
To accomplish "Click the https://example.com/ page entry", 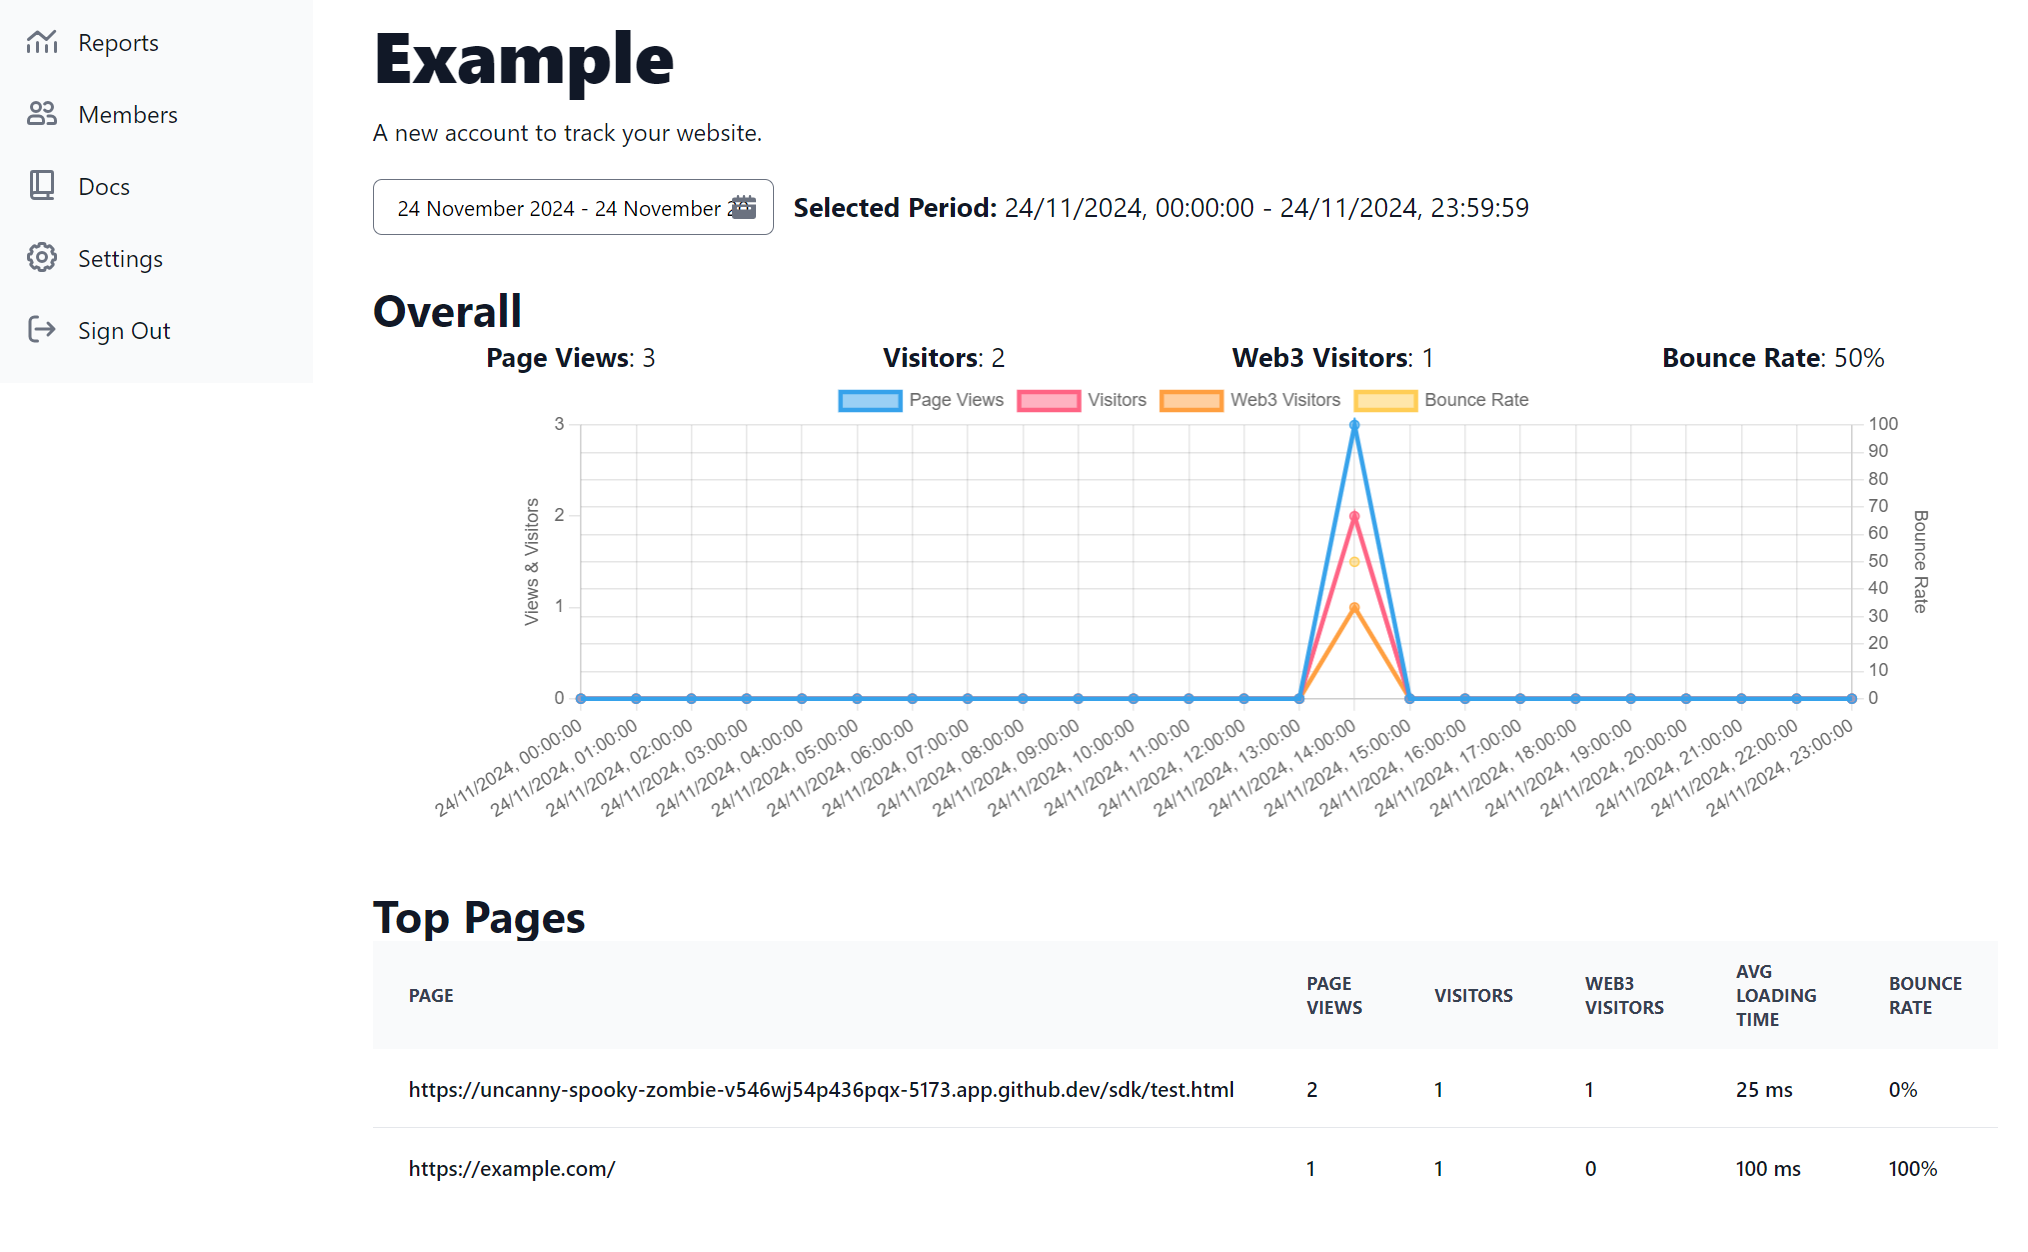I will (511, 1169).
